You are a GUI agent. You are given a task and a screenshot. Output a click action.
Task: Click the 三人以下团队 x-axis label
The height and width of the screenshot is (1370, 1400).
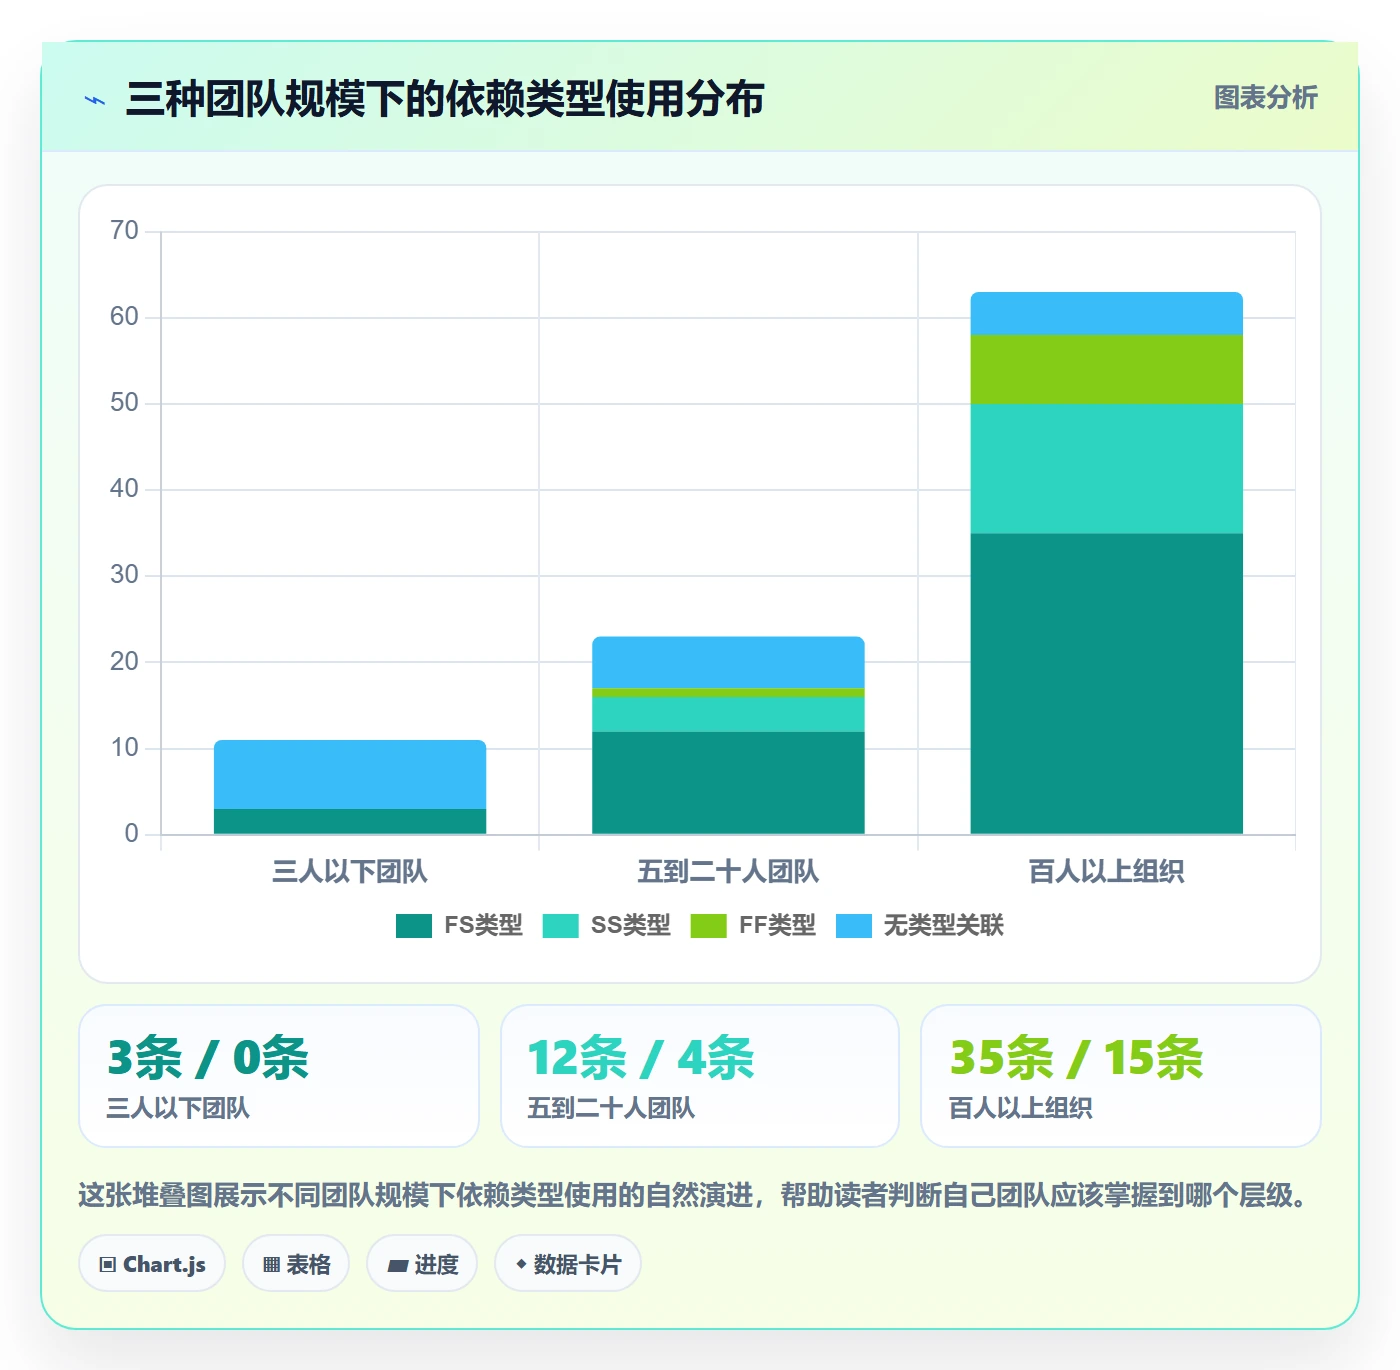(350, 872)
